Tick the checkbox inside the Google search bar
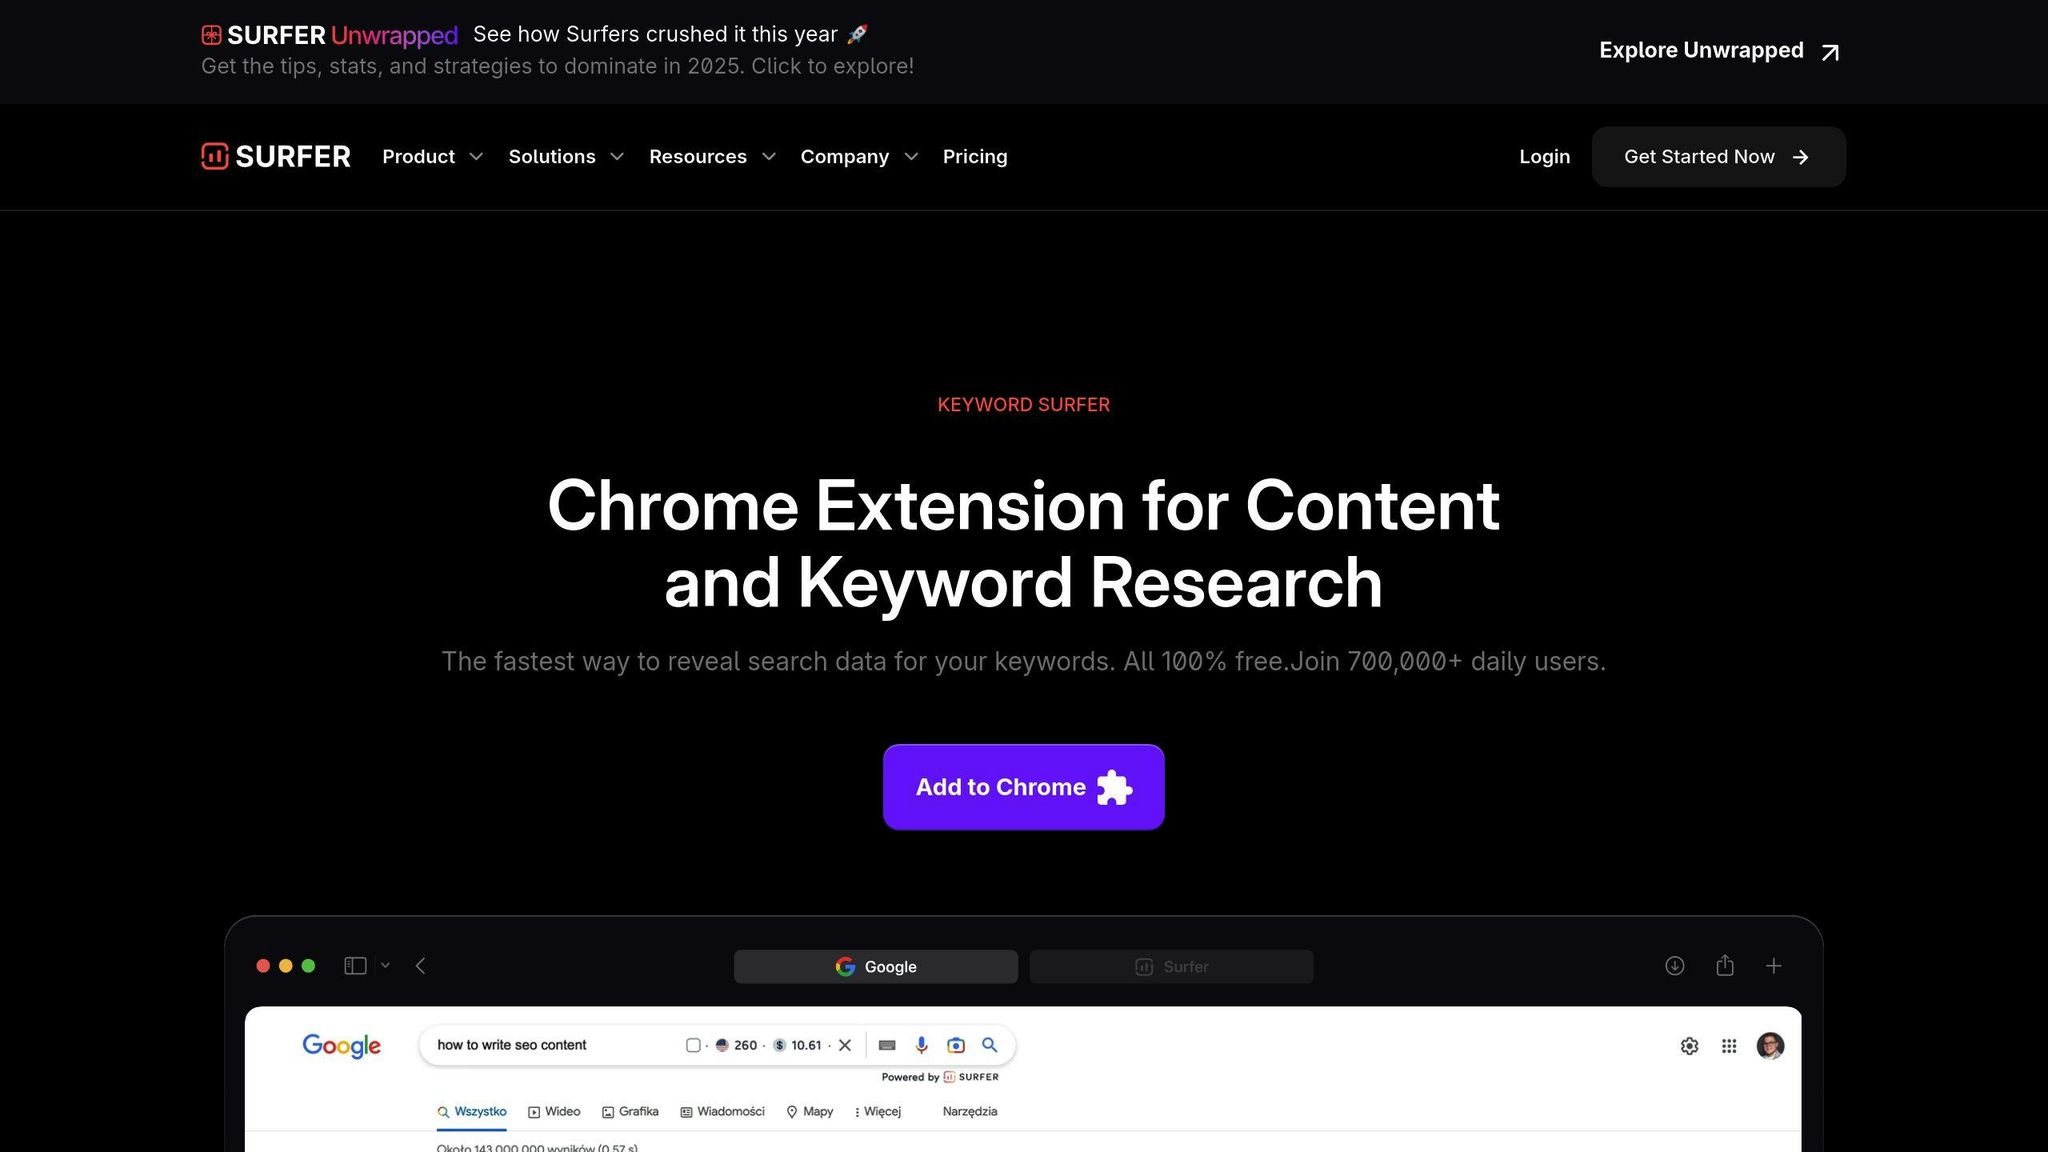 click(693, 1046)
